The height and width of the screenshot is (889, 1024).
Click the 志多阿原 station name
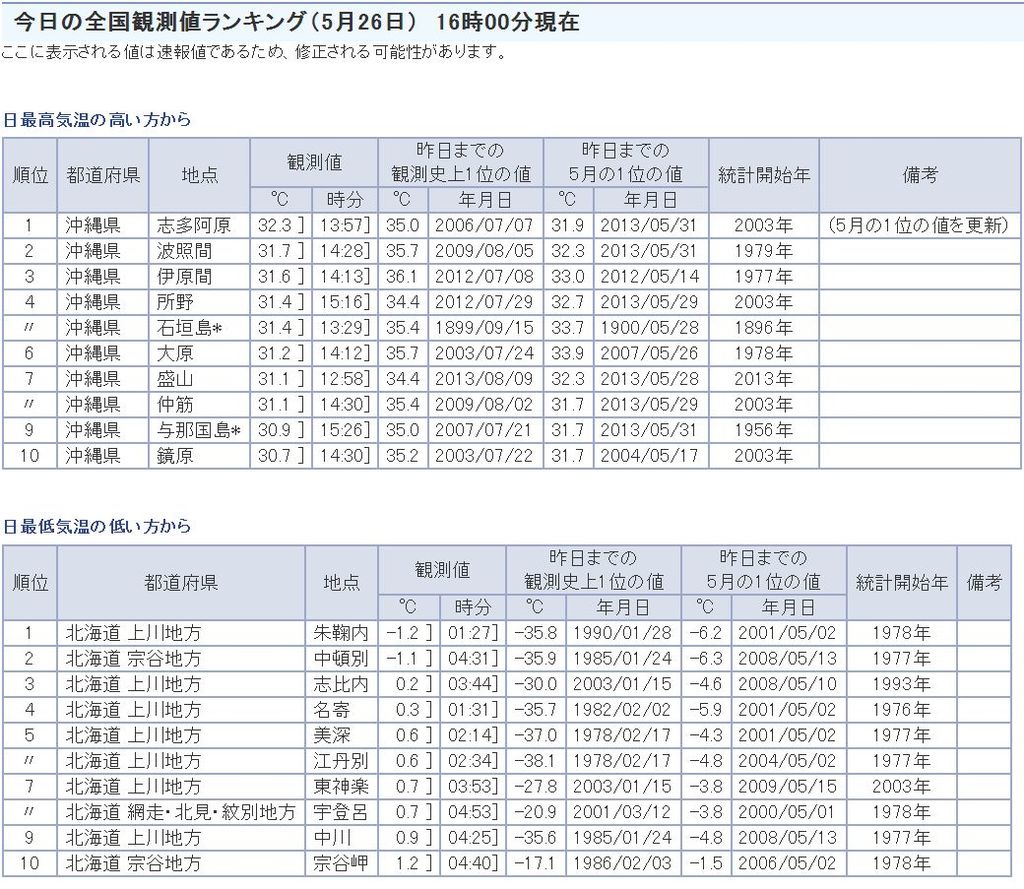pos(194,225)
